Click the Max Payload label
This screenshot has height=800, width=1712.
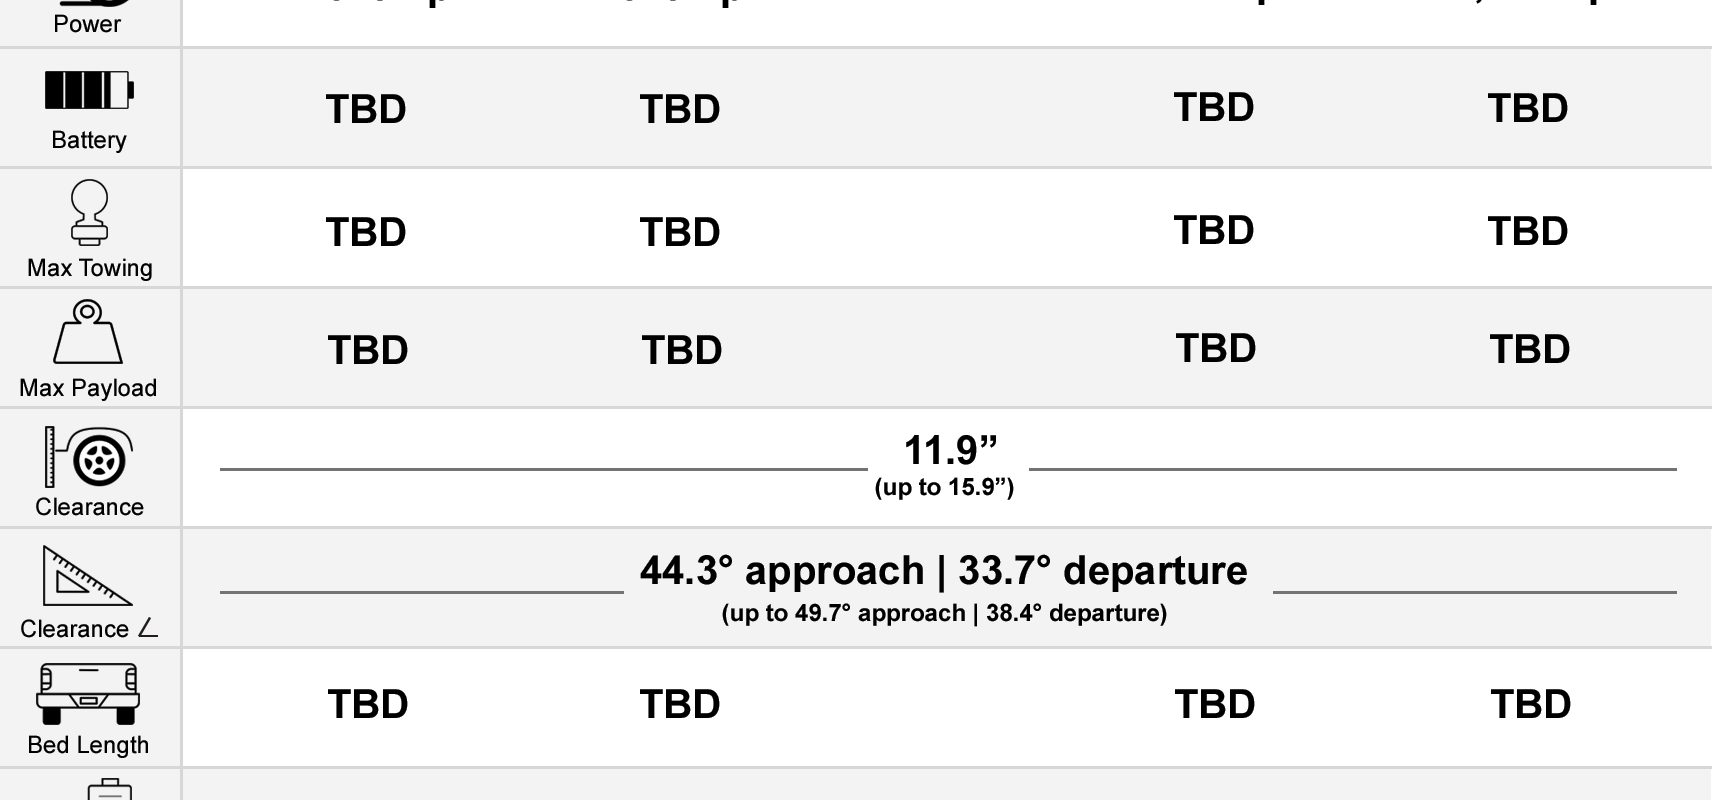point(88,388)
